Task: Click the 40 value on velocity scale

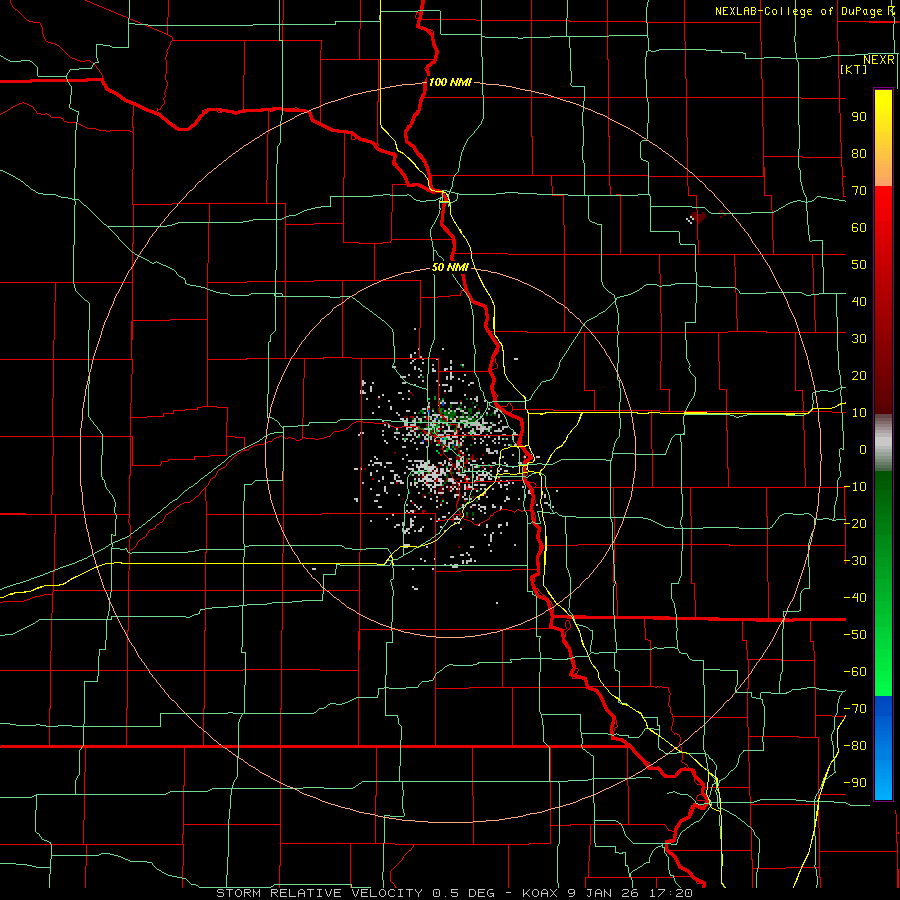Action: [859, 301]
